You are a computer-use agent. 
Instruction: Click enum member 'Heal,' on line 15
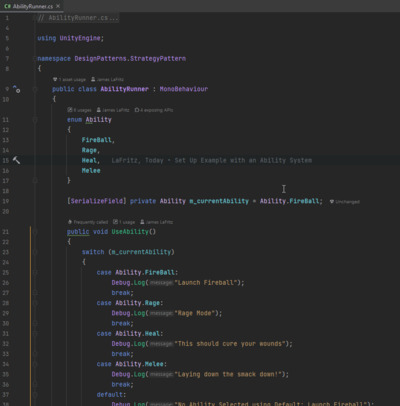pos(91,160)
